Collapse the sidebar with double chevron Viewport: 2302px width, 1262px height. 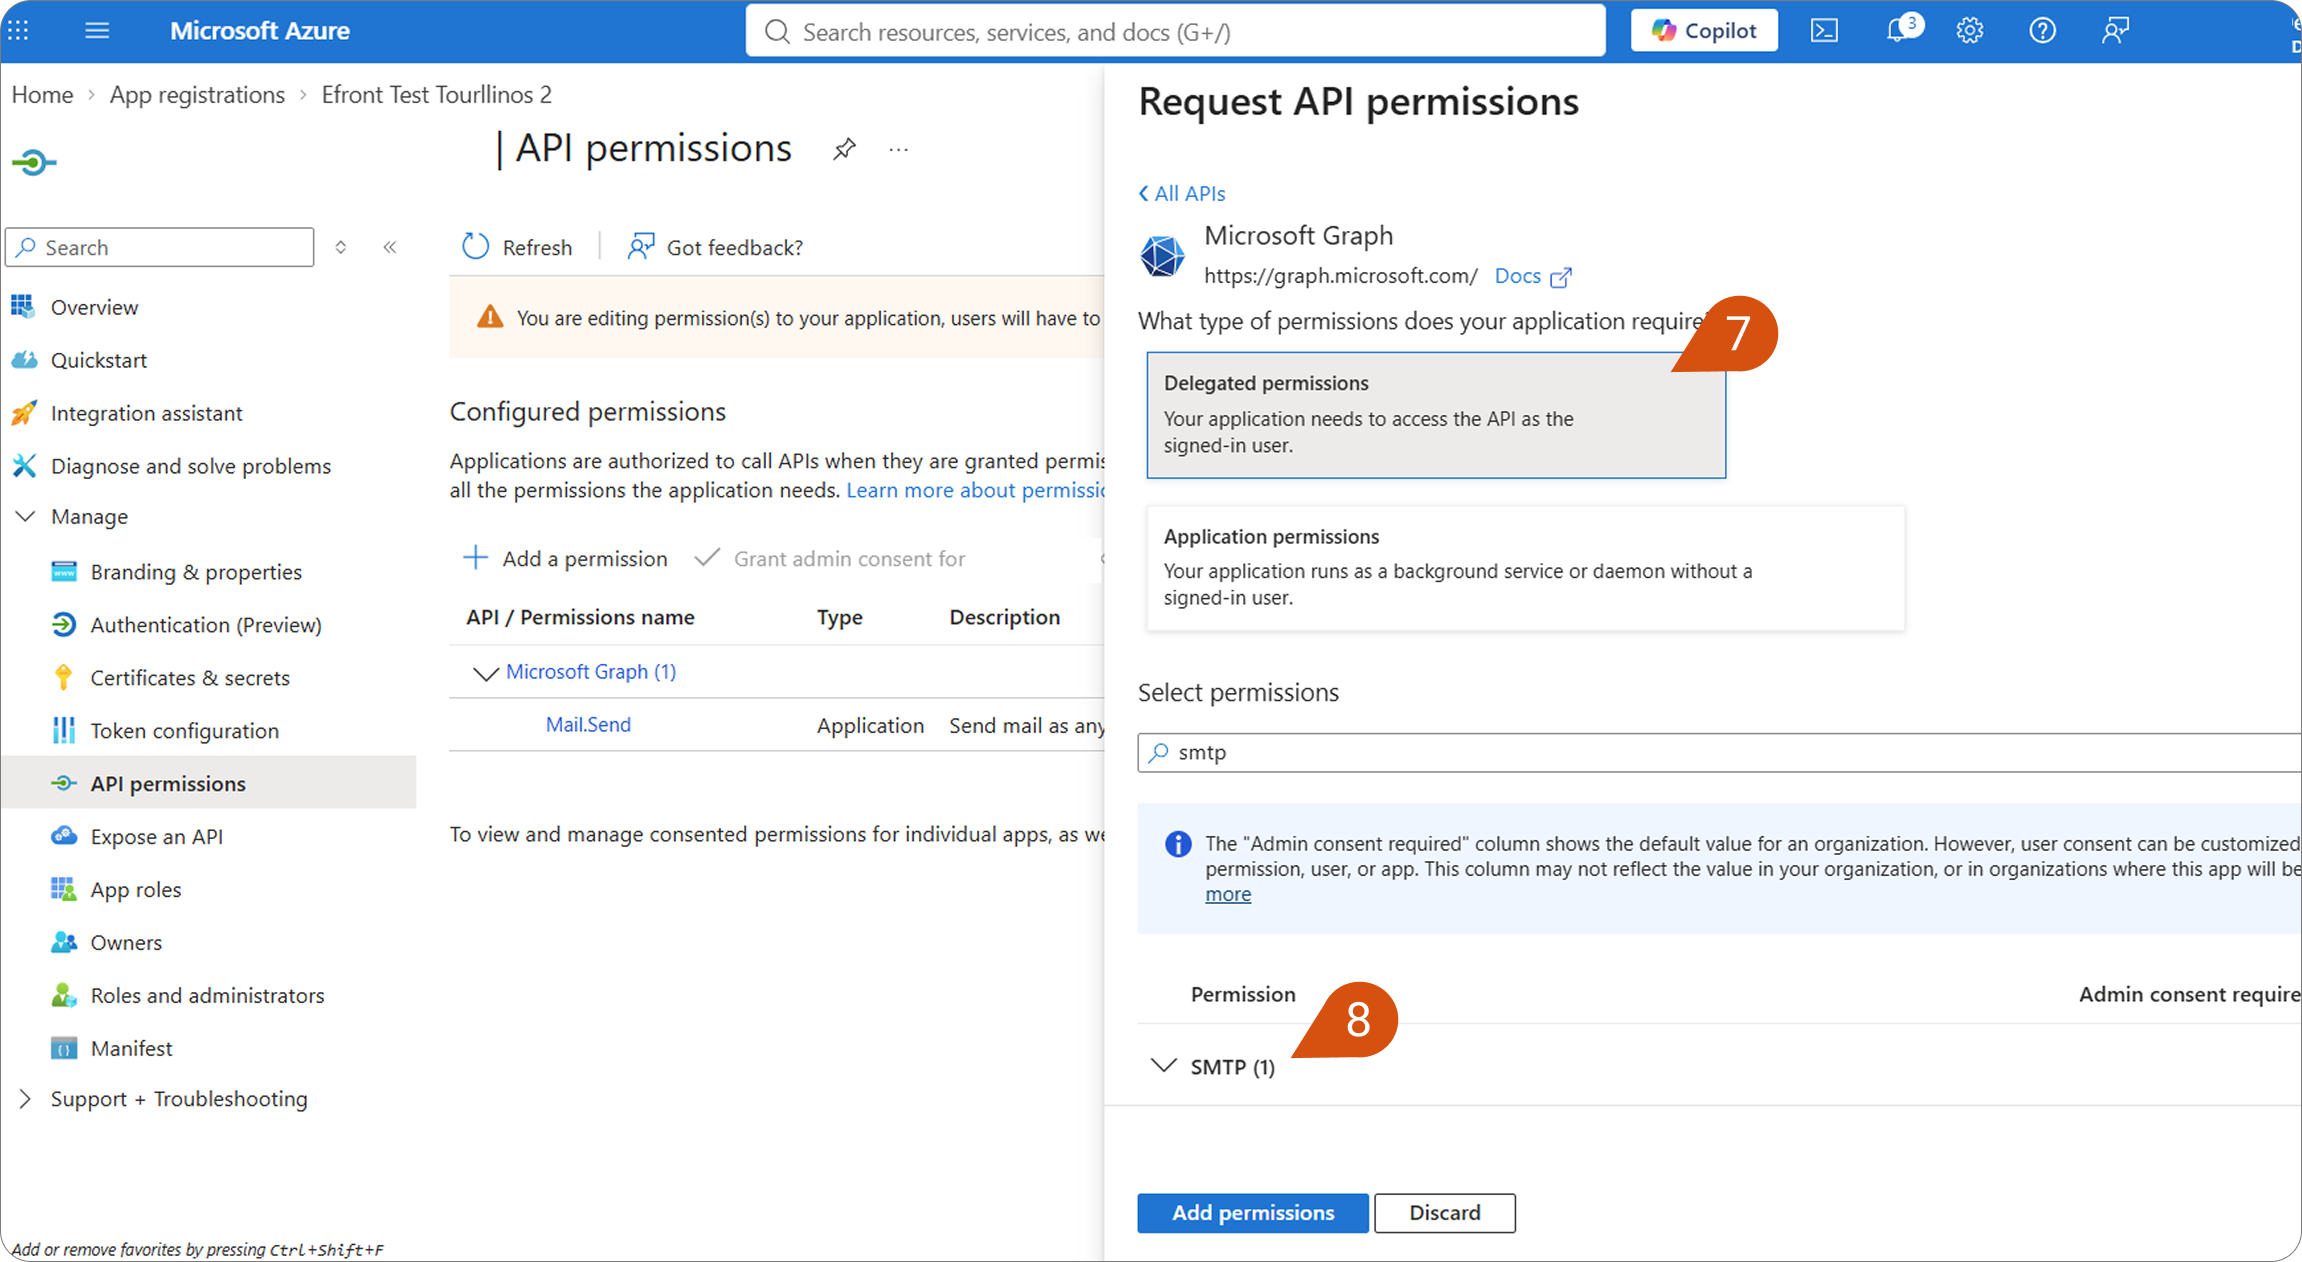390,247
